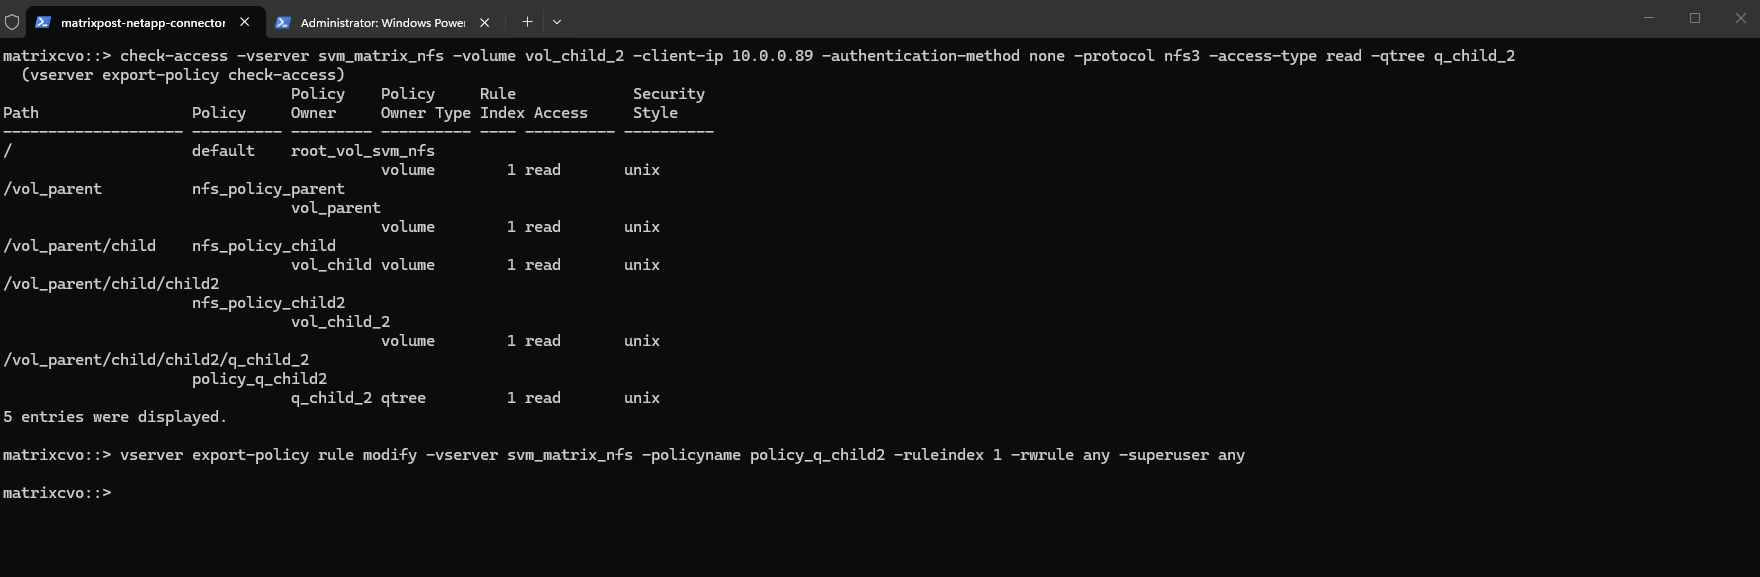Minimize the terminal window
This screenshot has width=1760, height=577.
point(1649,18)
